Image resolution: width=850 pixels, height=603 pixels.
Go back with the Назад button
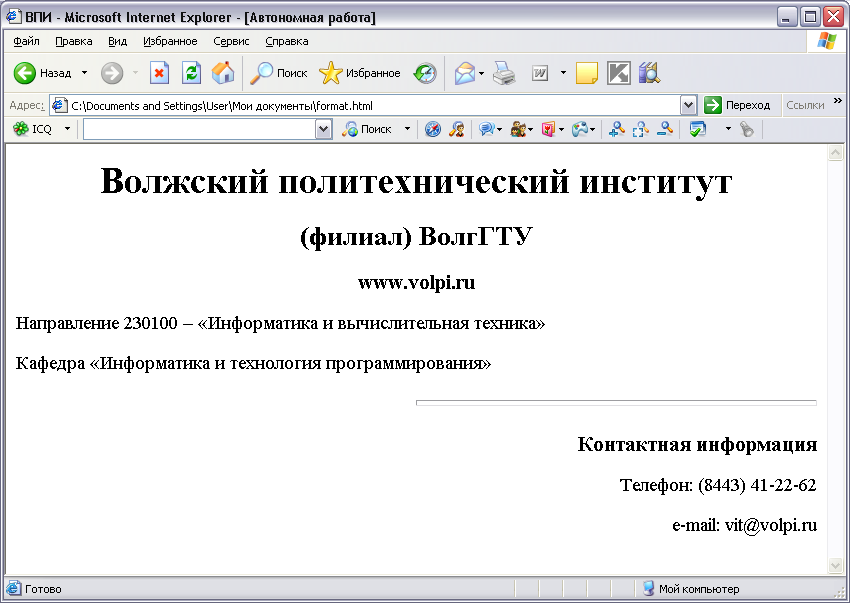click(x=42, y=73)
